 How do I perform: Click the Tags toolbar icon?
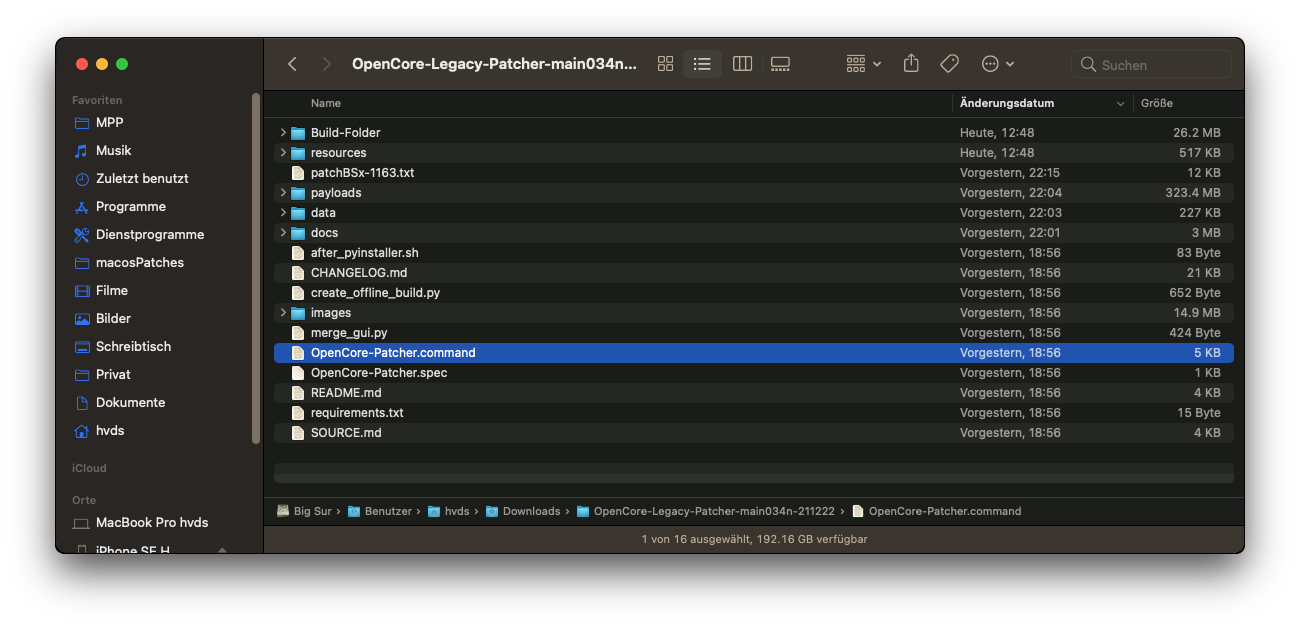949,64
